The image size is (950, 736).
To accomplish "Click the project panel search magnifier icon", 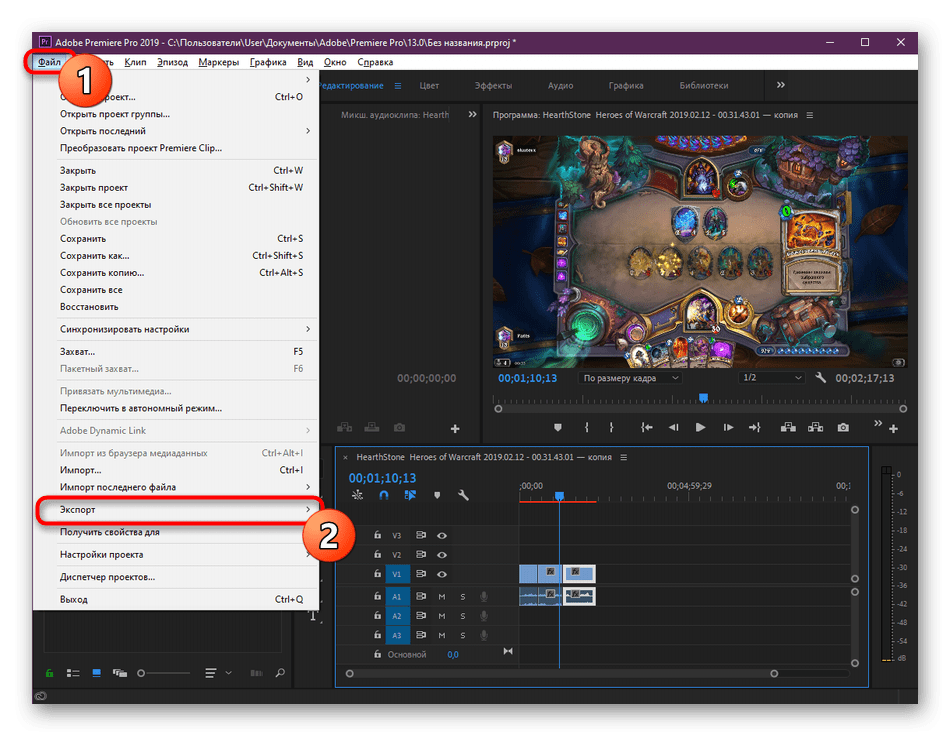I will 280,673.
